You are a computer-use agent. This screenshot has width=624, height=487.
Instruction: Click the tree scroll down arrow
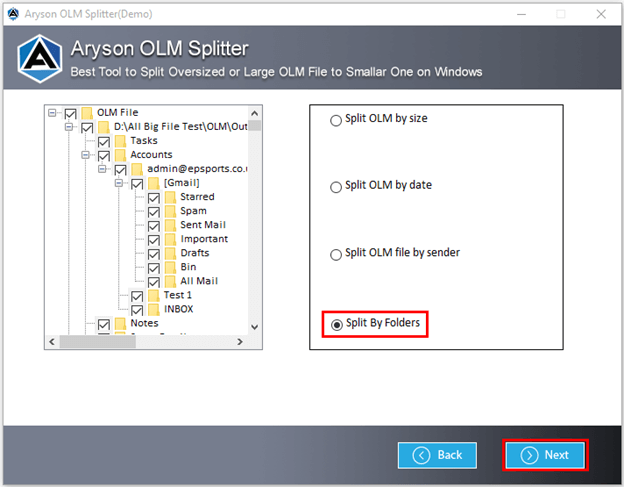click(255, 327)
